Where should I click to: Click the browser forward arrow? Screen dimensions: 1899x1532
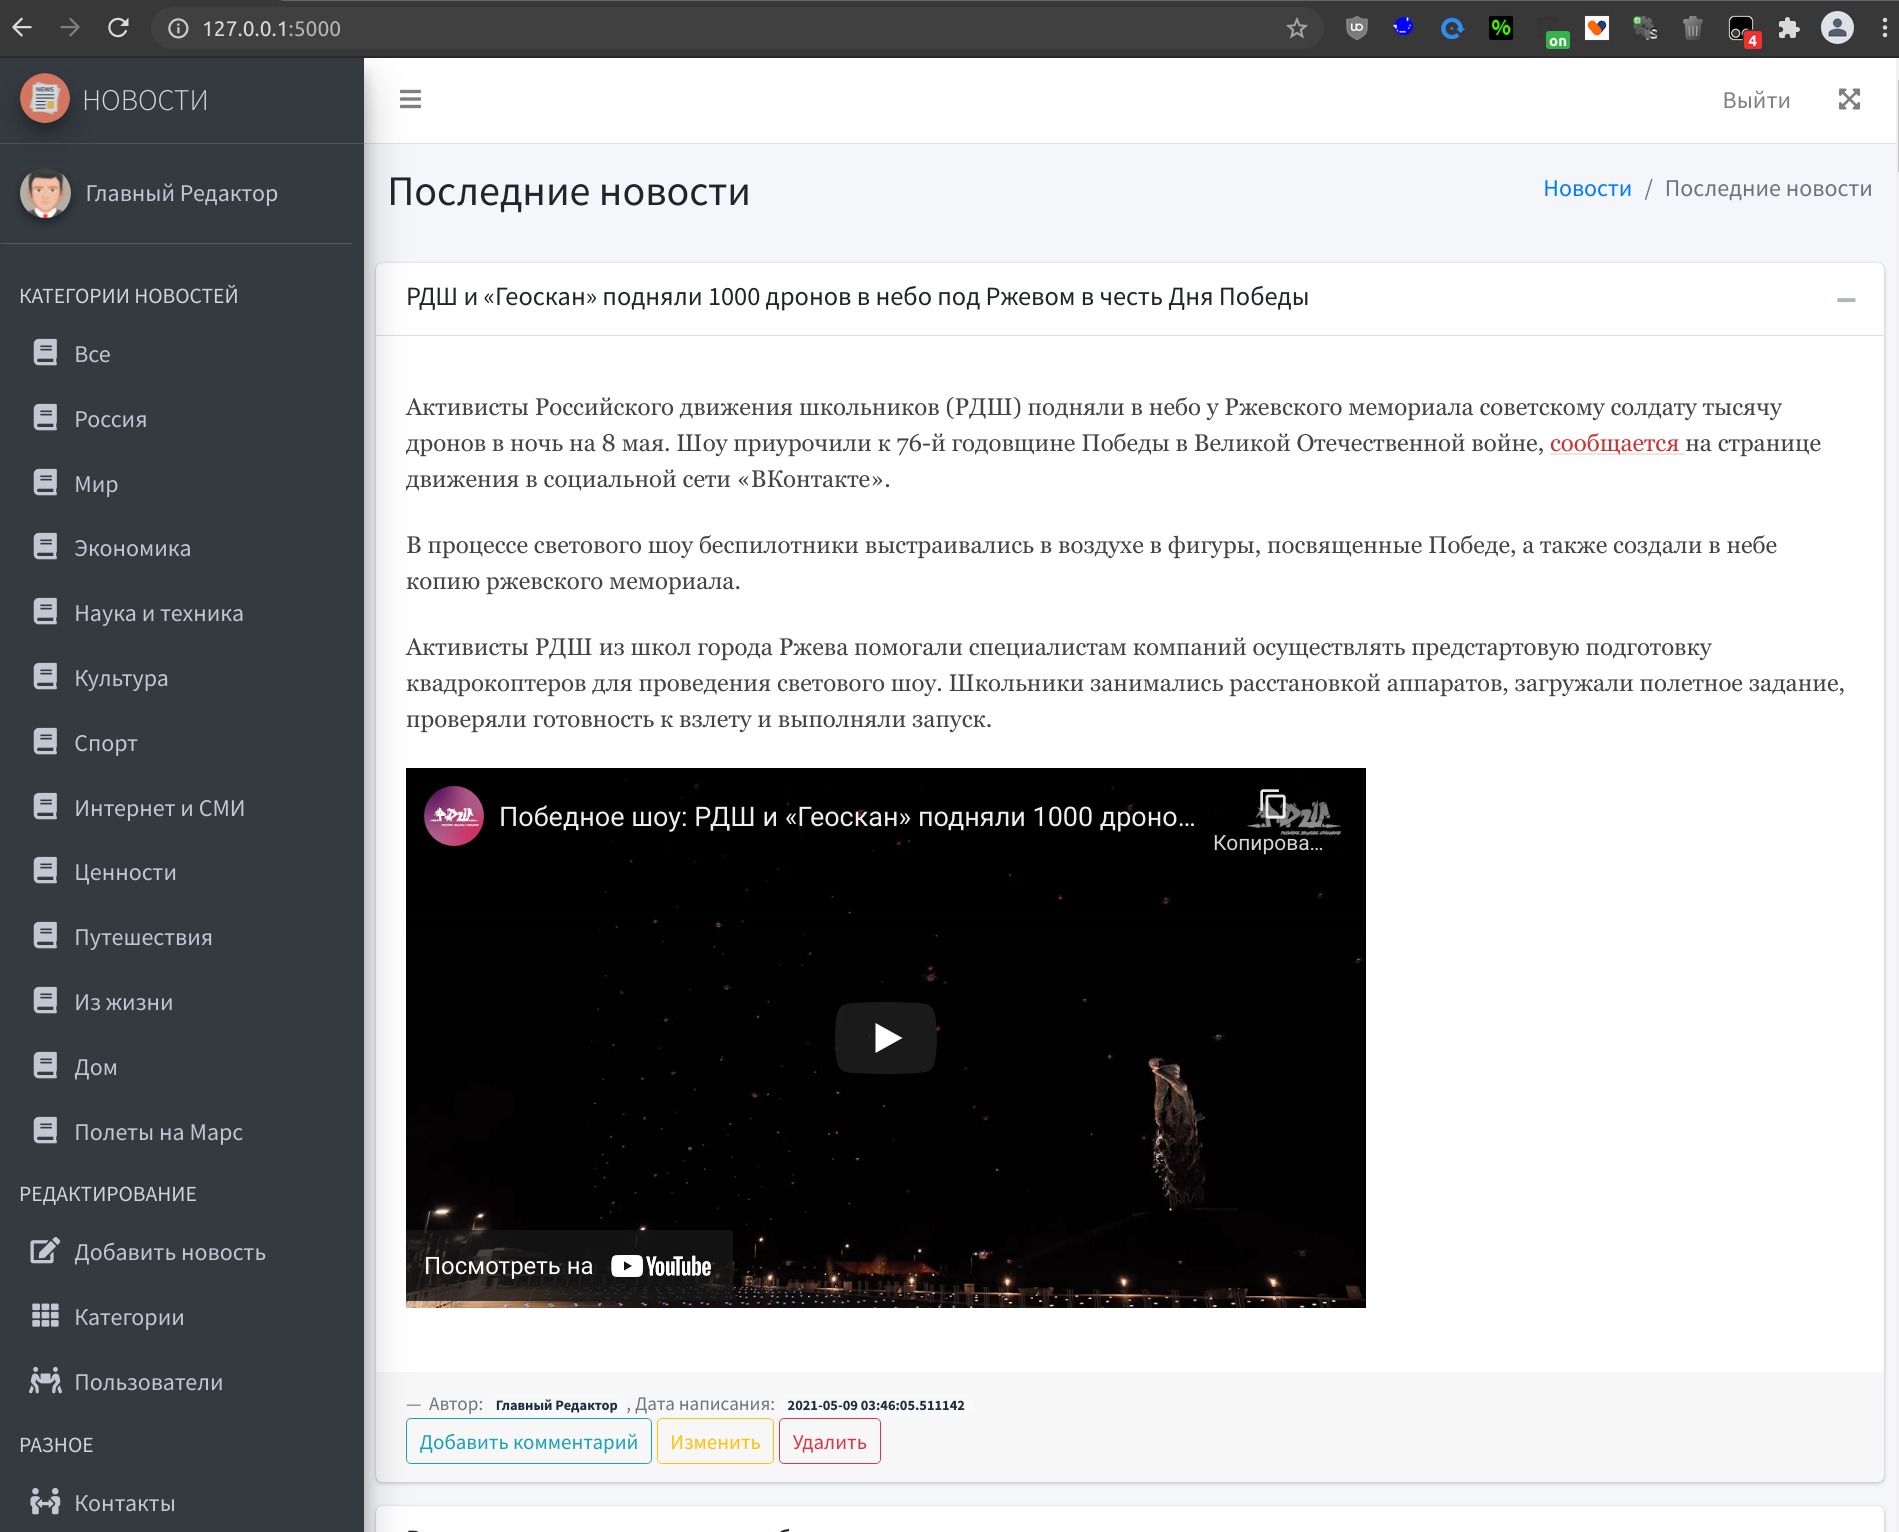point(70,28)
